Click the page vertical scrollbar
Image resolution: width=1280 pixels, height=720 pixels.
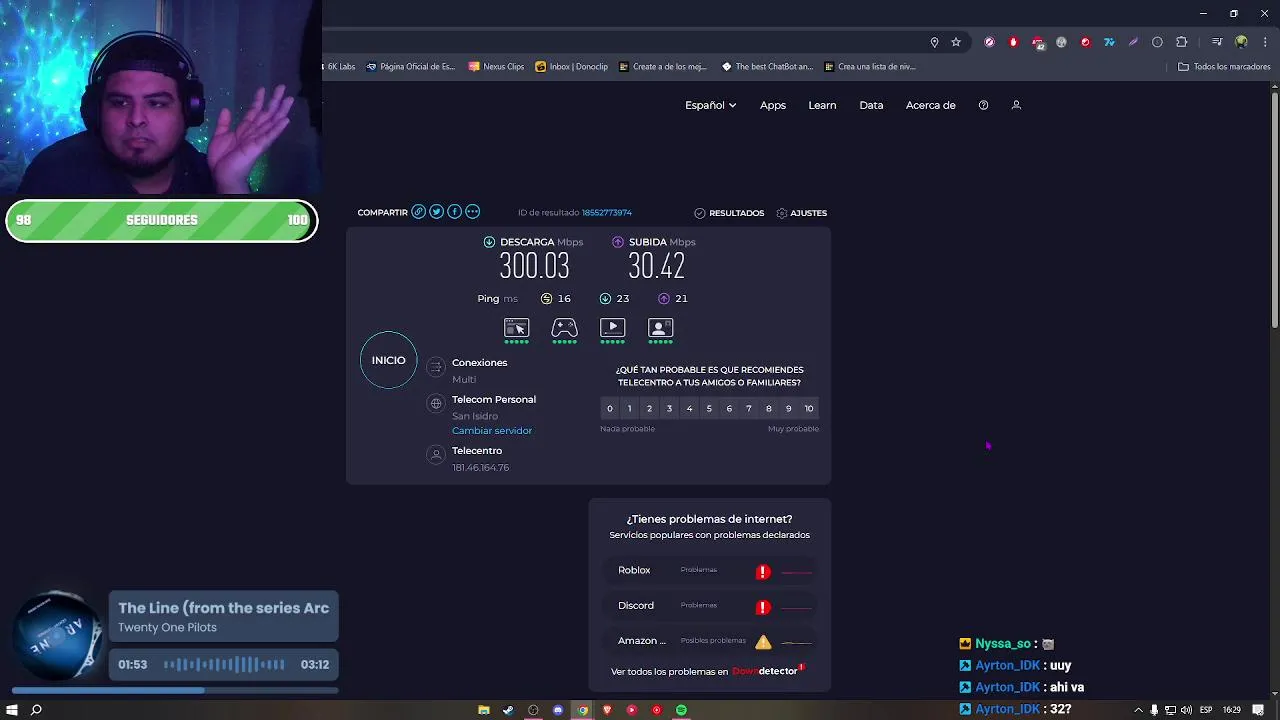pyautogui.click(x=1275, y=210)
